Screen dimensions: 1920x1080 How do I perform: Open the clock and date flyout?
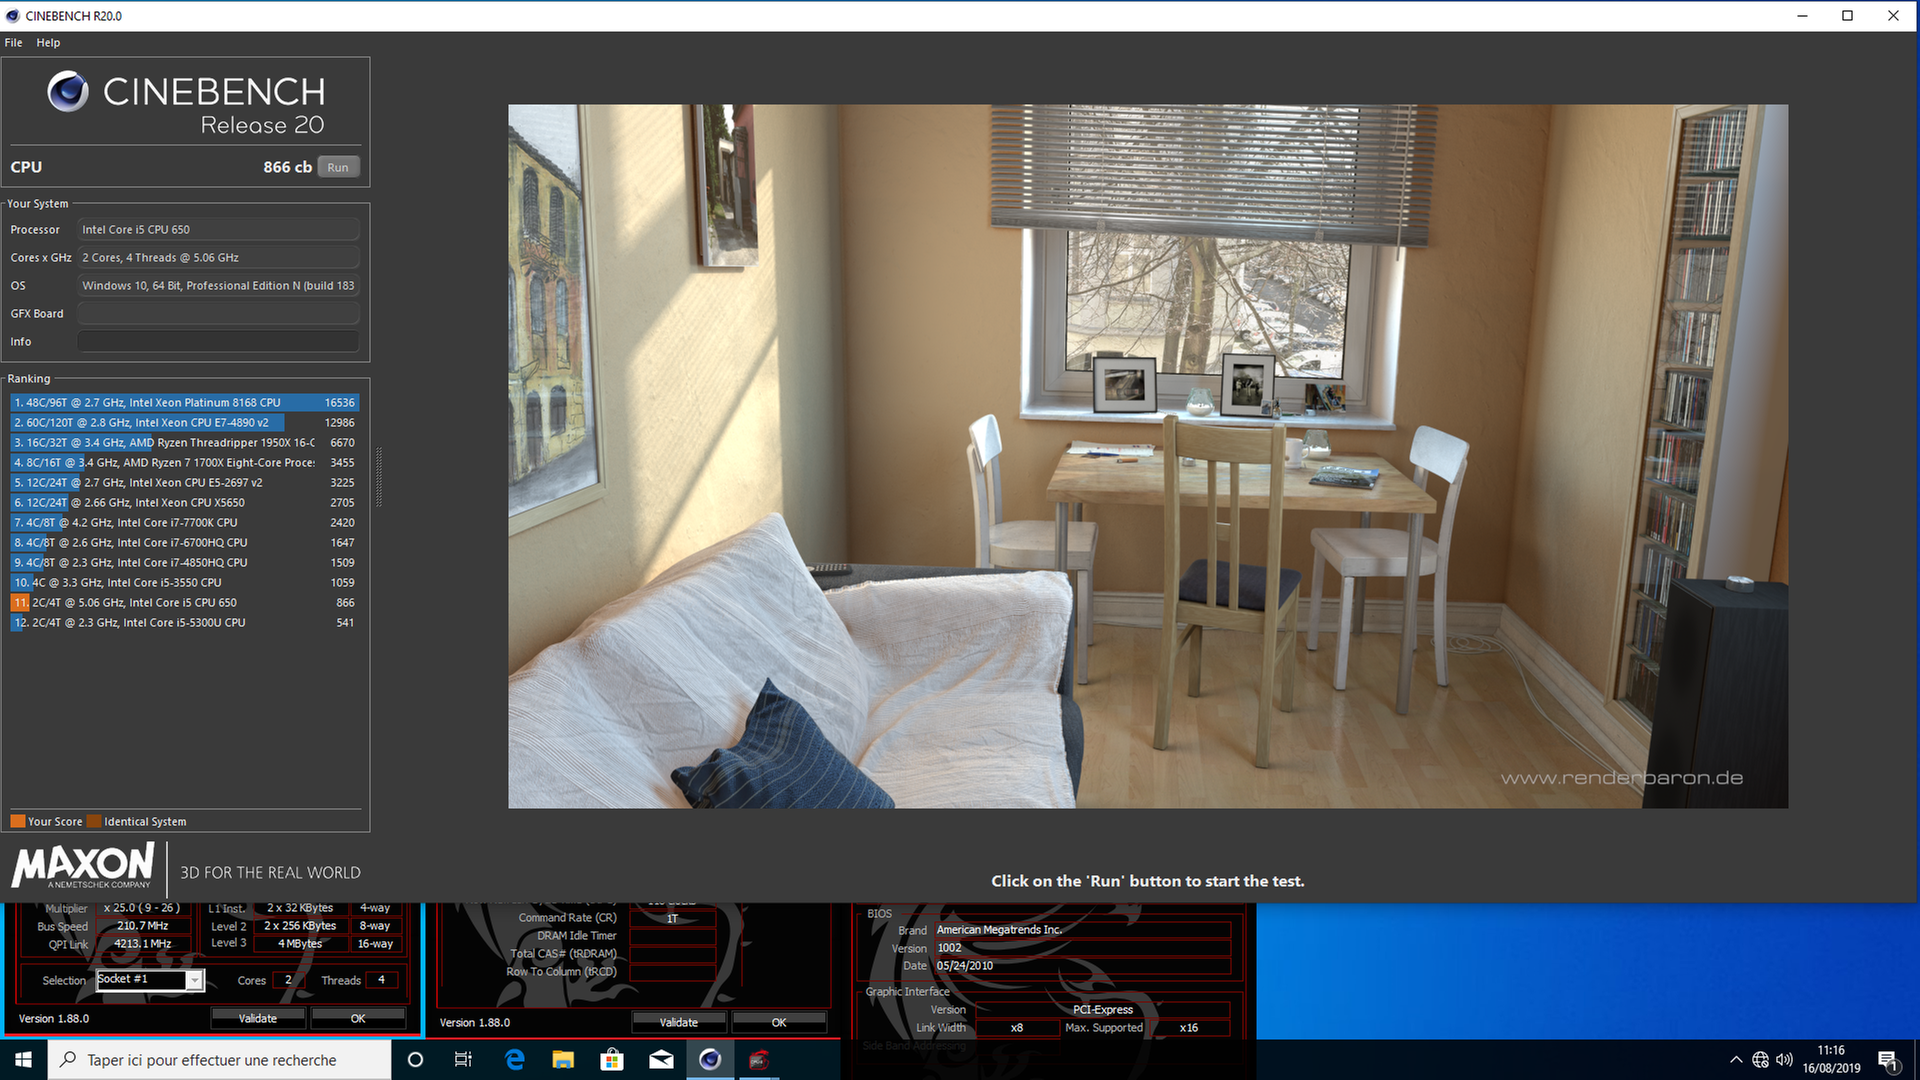pos(1831,1060)
